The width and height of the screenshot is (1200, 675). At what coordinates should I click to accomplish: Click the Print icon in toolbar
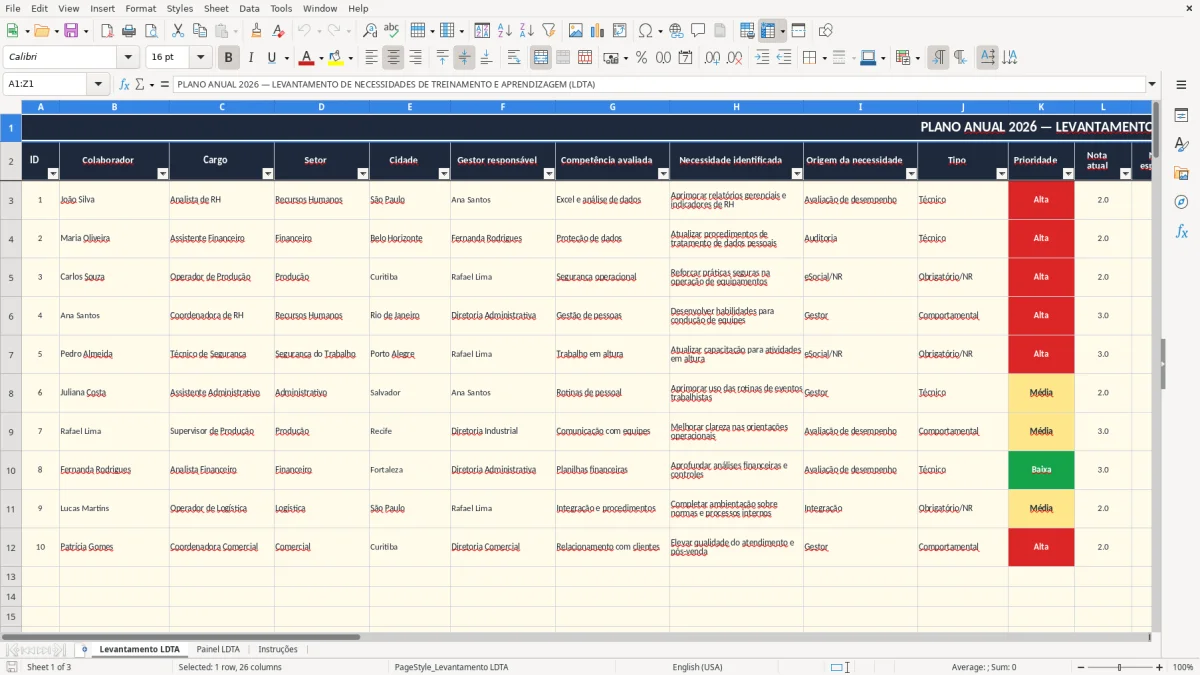pyautogui.click(x=128, y=31)
